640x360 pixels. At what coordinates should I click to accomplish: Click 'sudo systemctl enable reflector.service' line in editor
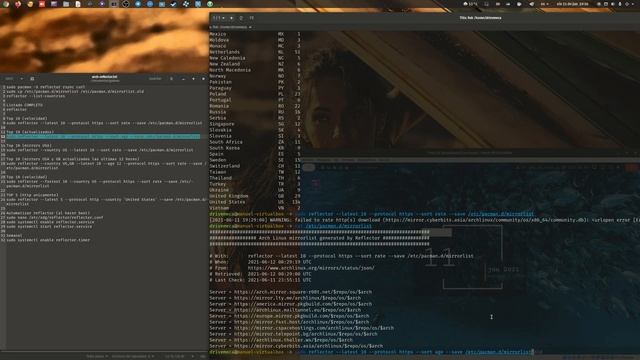(50, 222)
